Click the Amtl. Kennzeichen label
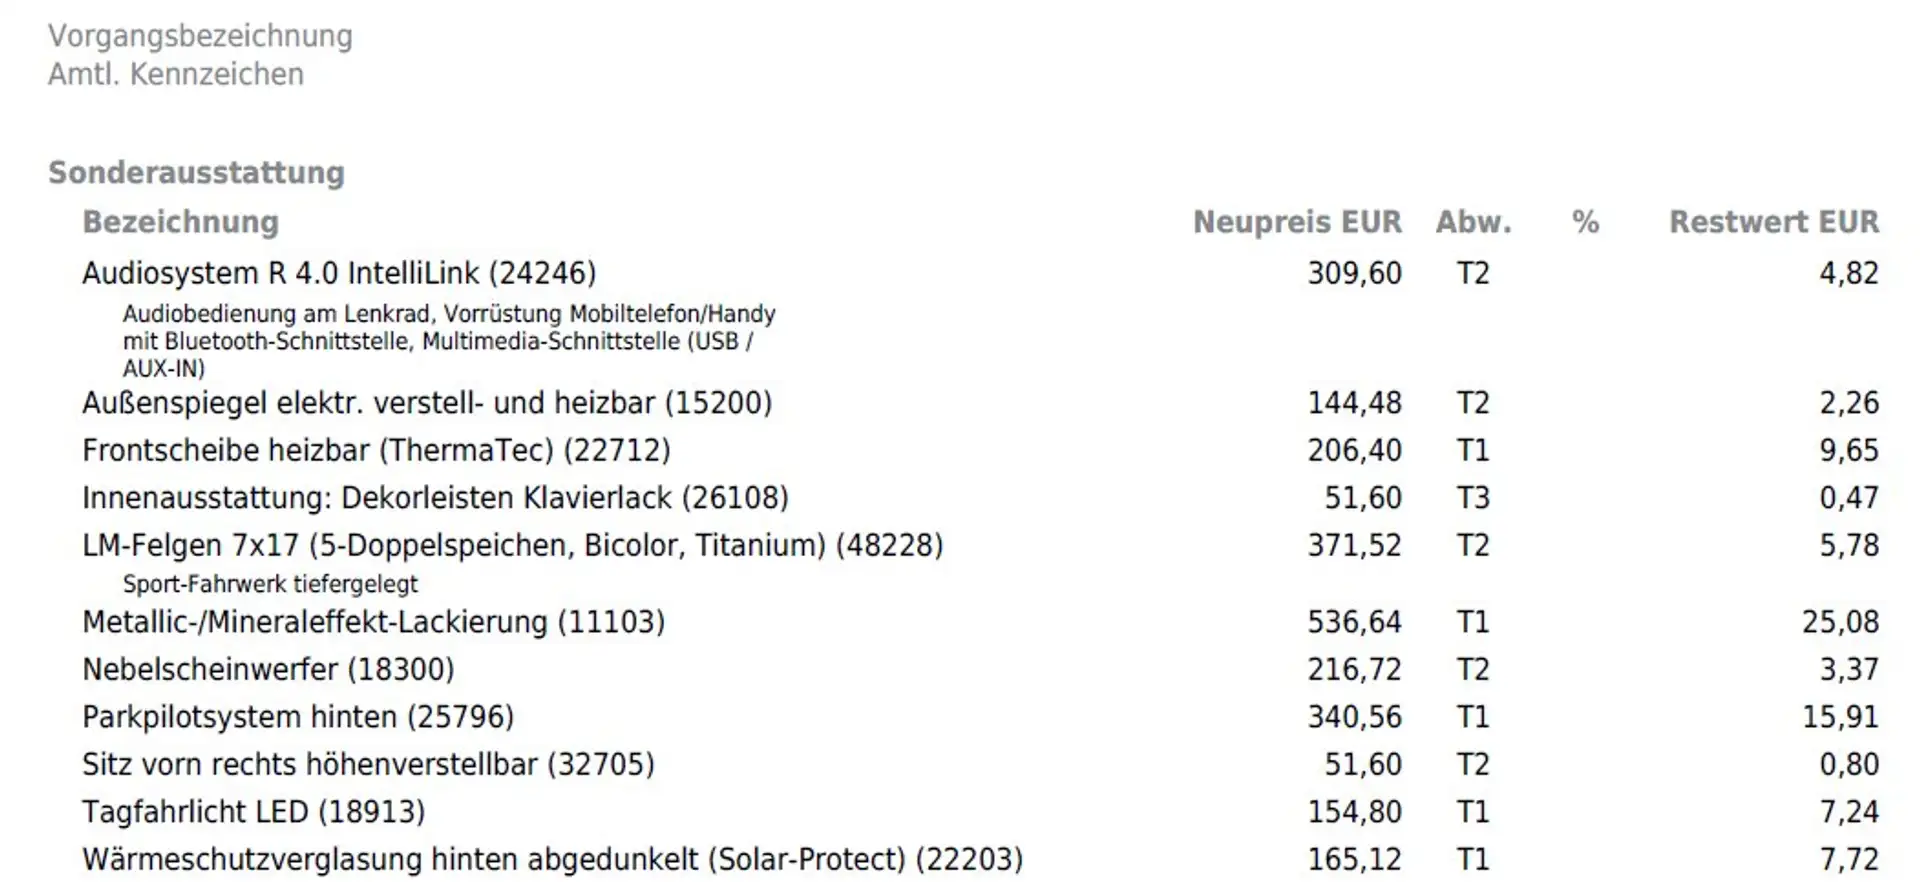Viewport: 1920px width, 882px height. 176,74
